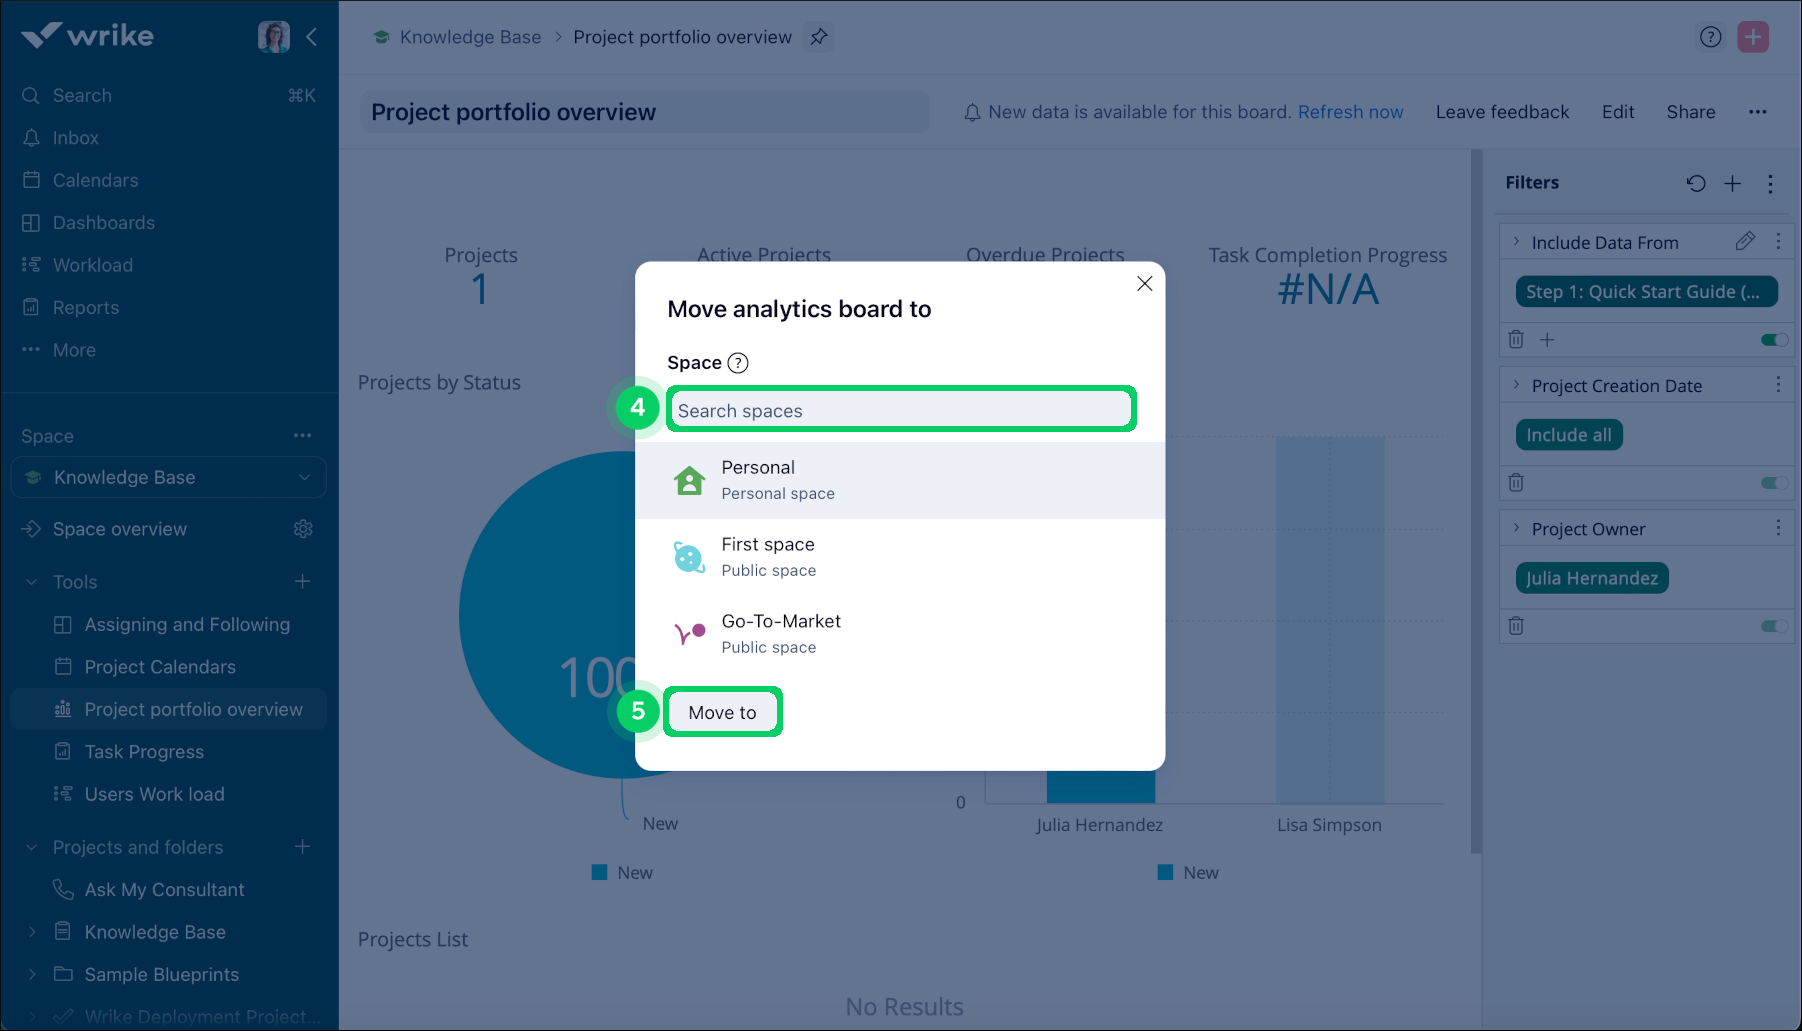Disable the Project Creation Date filter toggle
This screenshot has width=1802, height=1031.
coord(1775,483)
